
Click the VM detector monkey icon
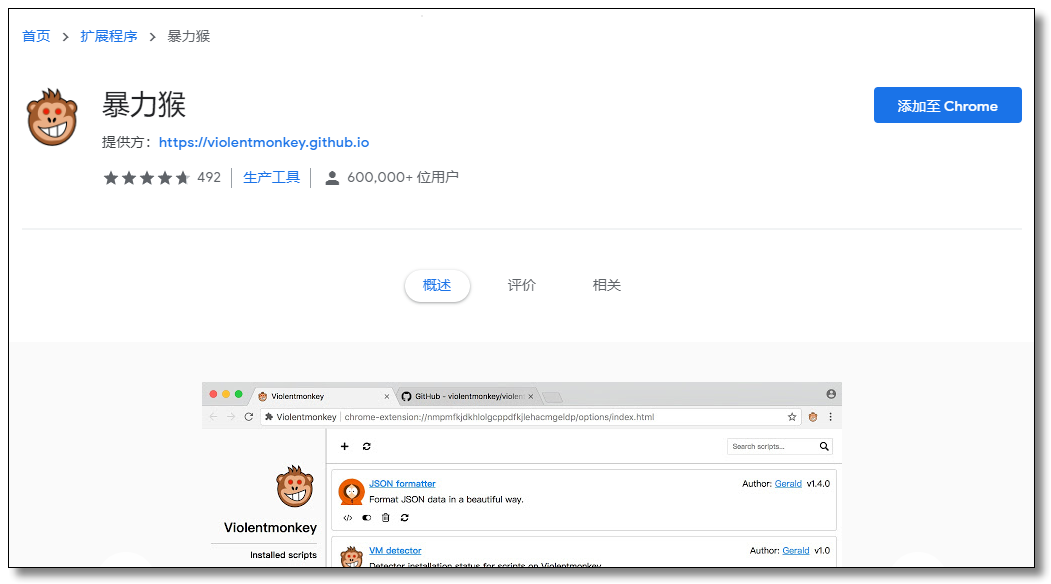coord(351,557)
